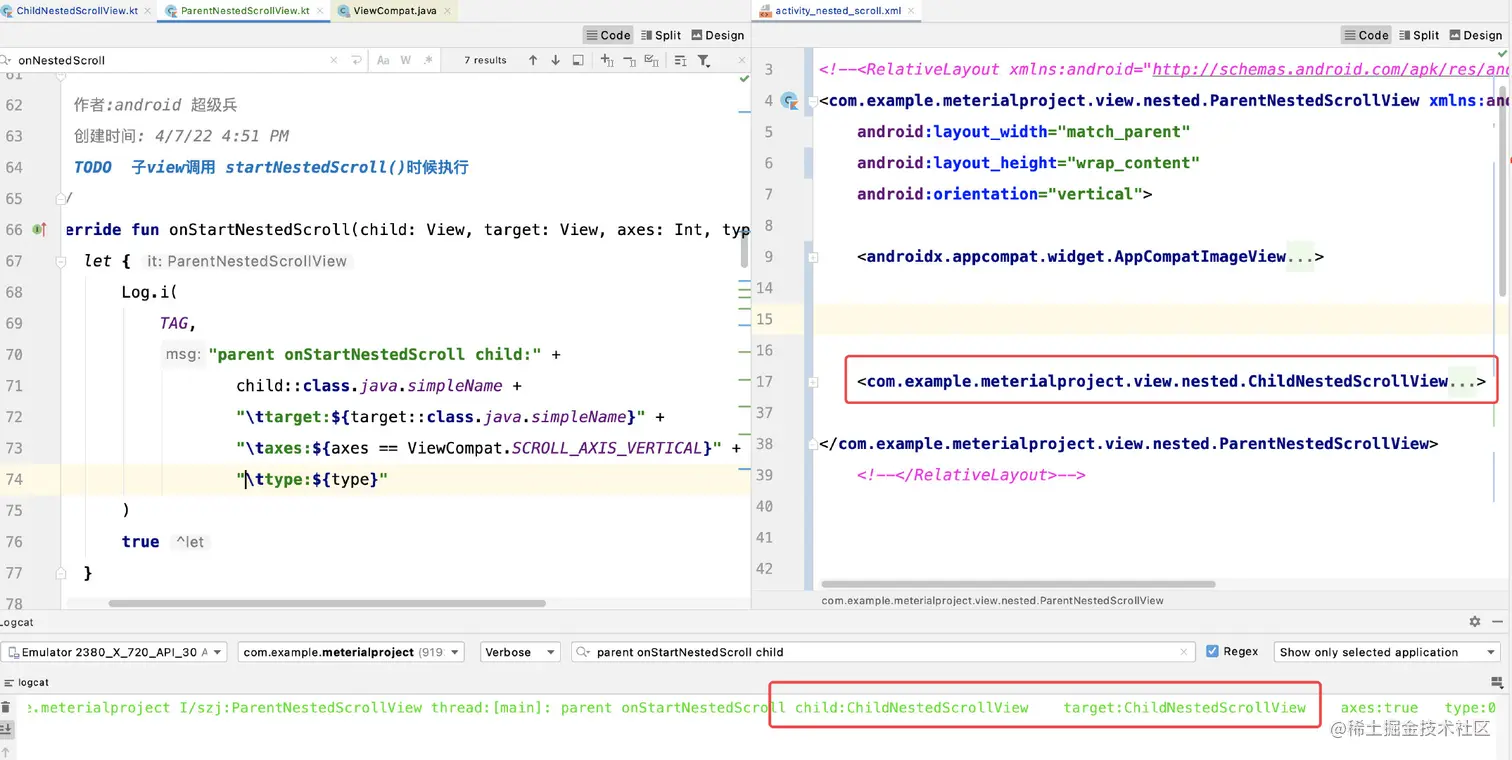This screenshot has height=760, width=1512.
Task: Unselect occurrence icon in search bar
Action: point(629,60)
